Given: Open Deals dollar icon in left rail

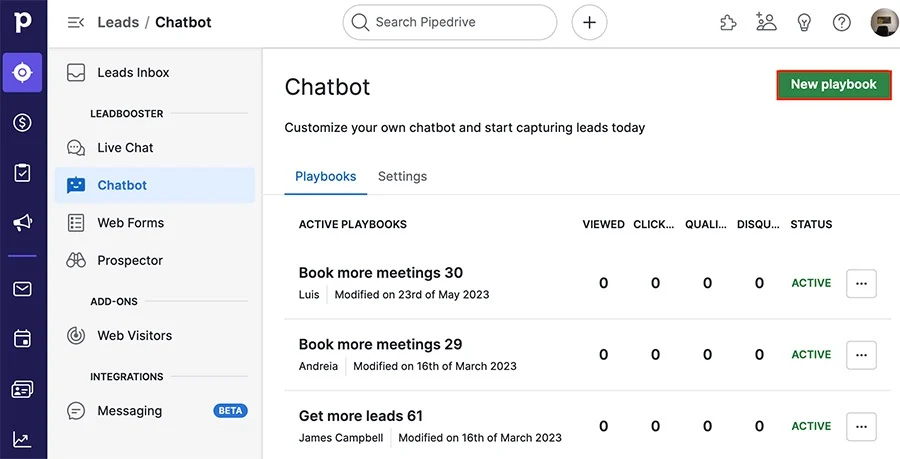Looking at the screenshot, I should pyautogui.click(x=22, y=123).
